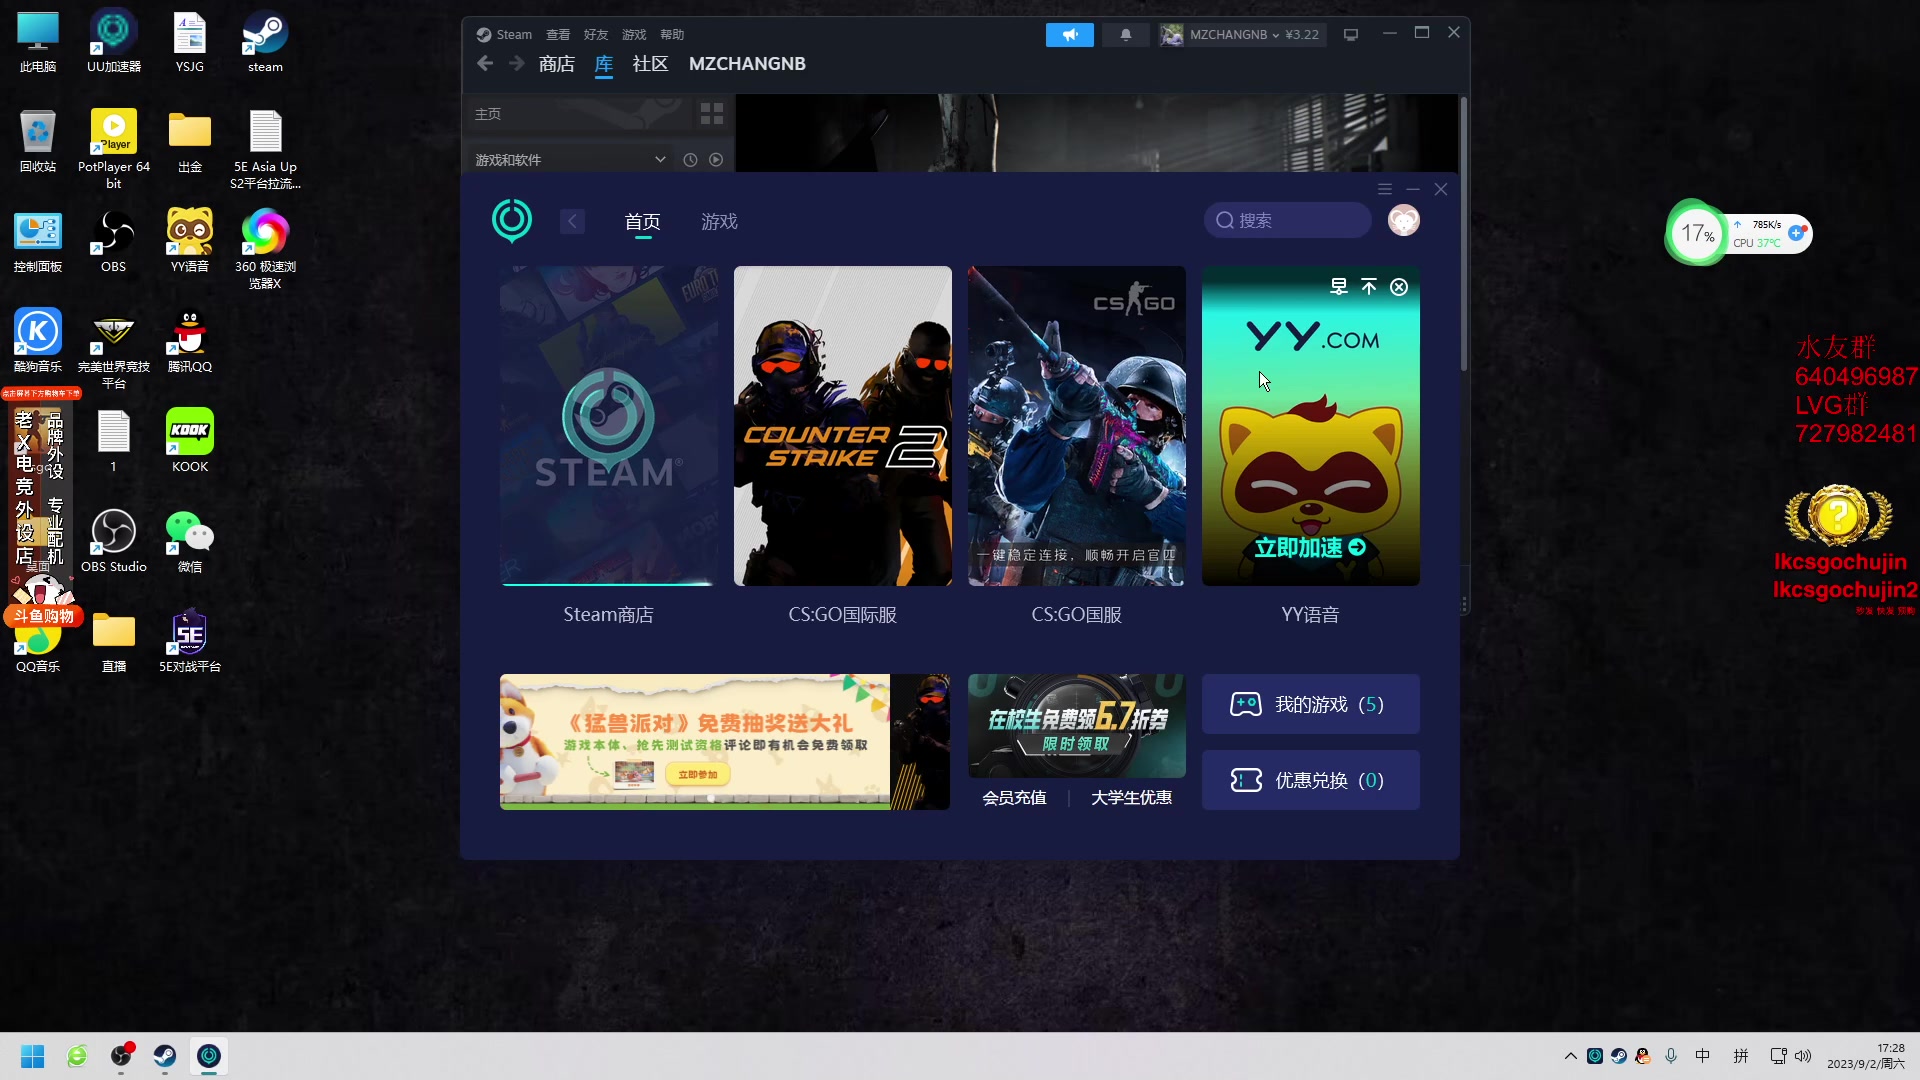Open Steam 好友 menu
Screen dimensions: 1920x1080
coord(596,35)
